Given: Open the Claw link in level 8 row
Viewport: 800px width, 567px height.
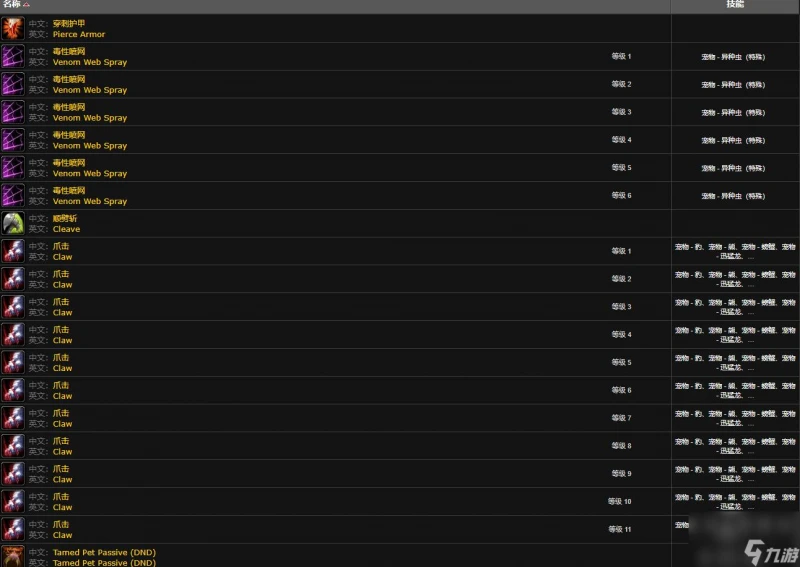Looking at the screenshot, I should 62,452.
